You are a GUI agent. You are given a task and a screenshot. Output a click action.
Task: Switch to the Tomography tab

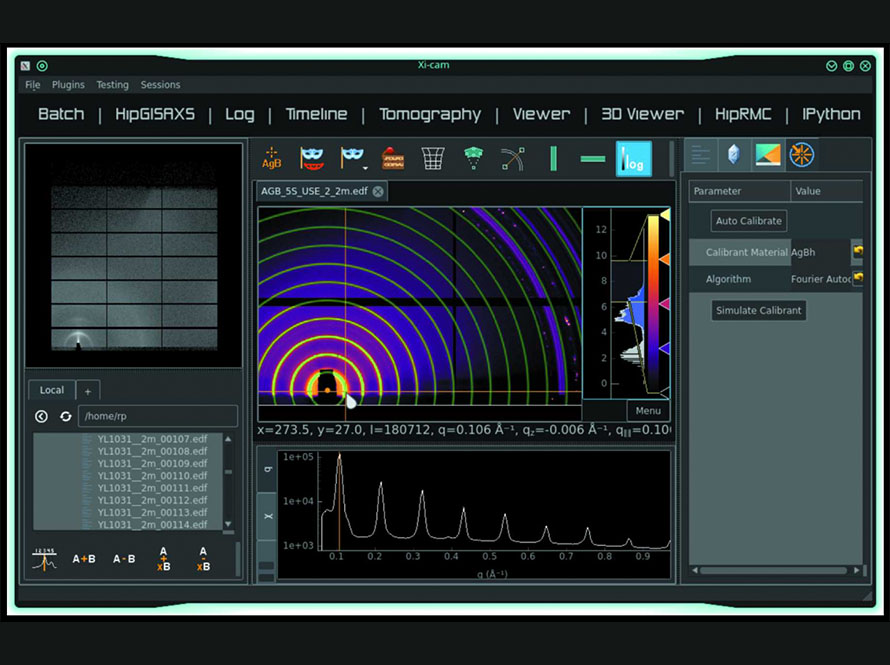[430, 114]
